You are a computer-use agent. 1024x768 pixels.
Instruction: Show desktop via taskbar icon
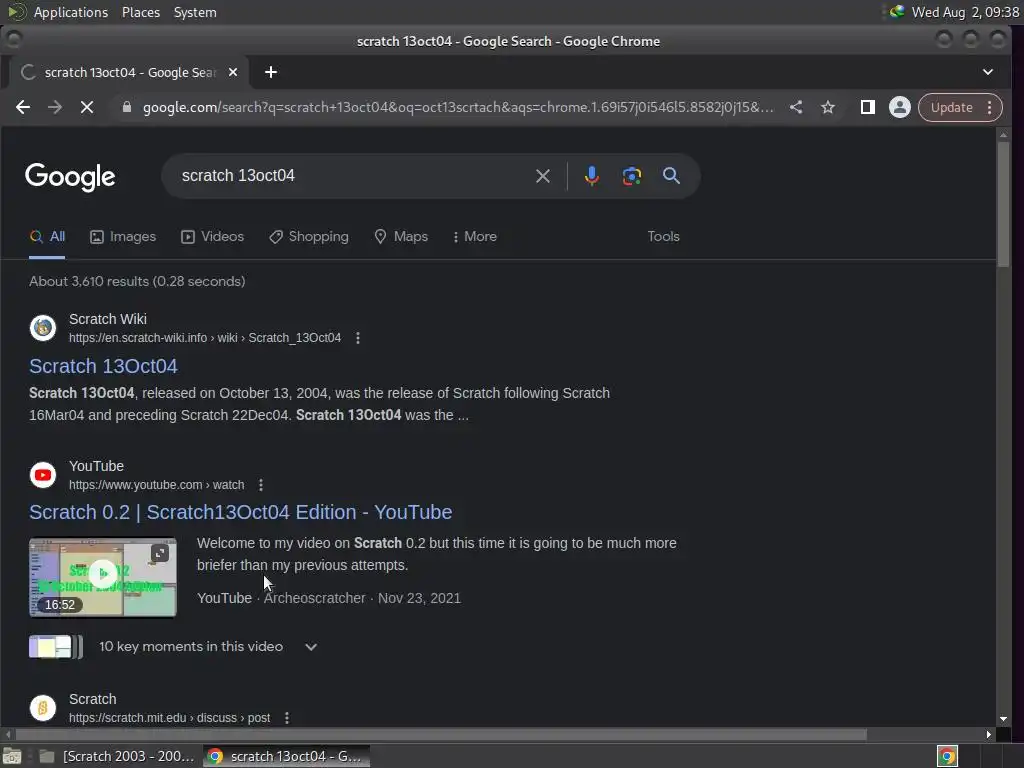[x=12, y=756]
